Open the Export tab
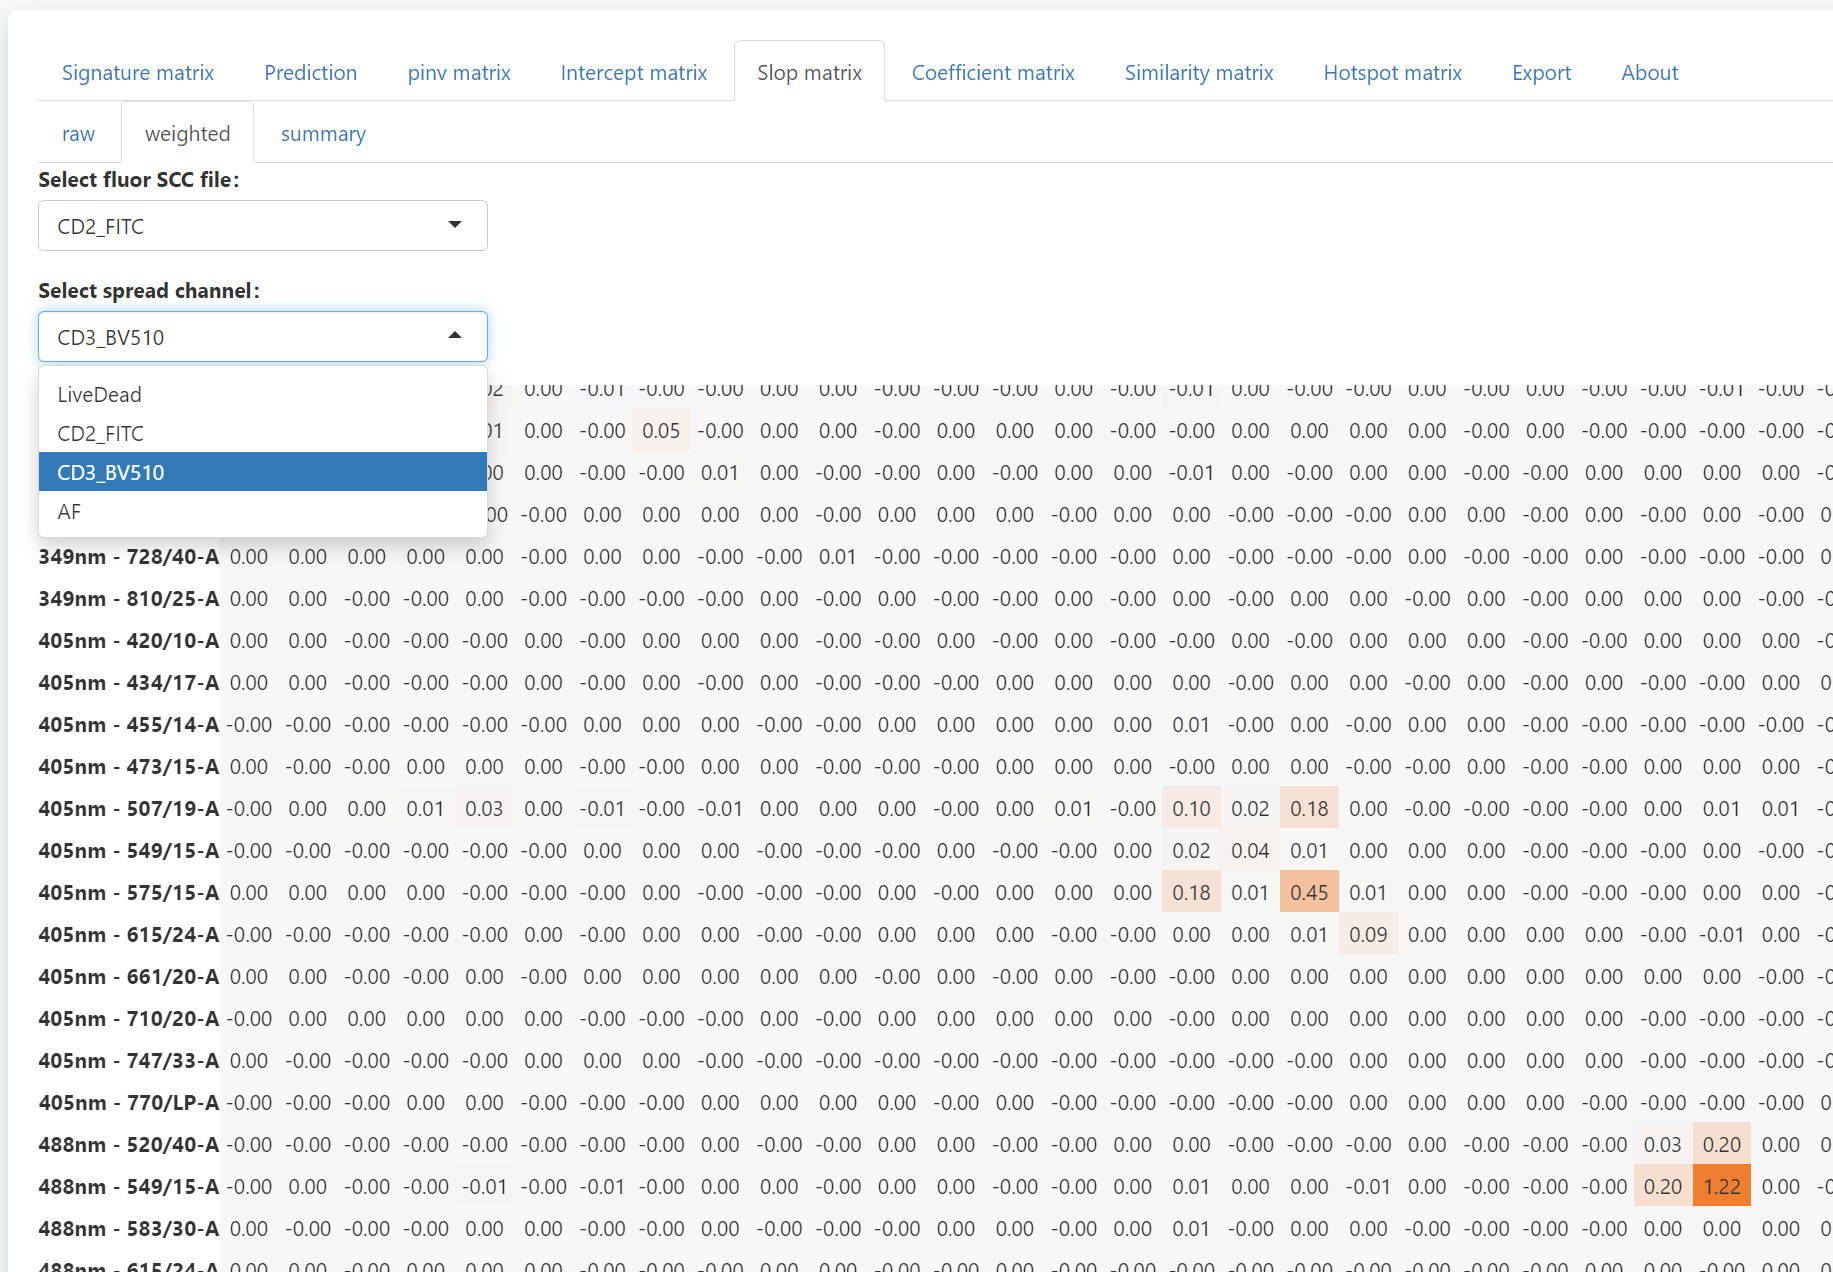The width and height of the screenshot is (1833, 1272). [x=1541, y=73]
